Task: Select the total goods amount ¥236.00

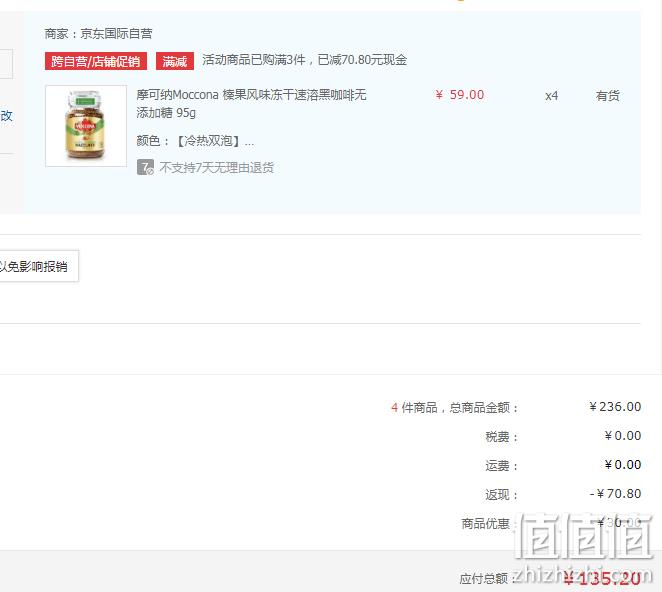Action: 615,407
